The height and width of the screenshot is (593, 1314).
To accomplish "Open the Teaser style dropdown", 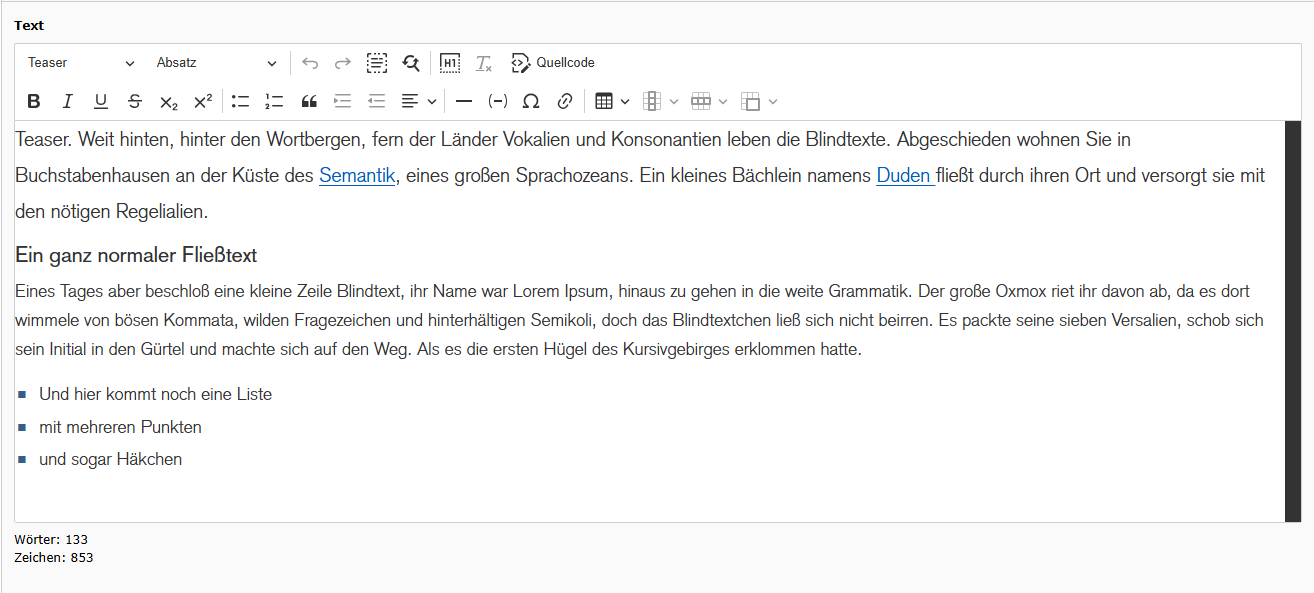I will [x=80, y=62].
